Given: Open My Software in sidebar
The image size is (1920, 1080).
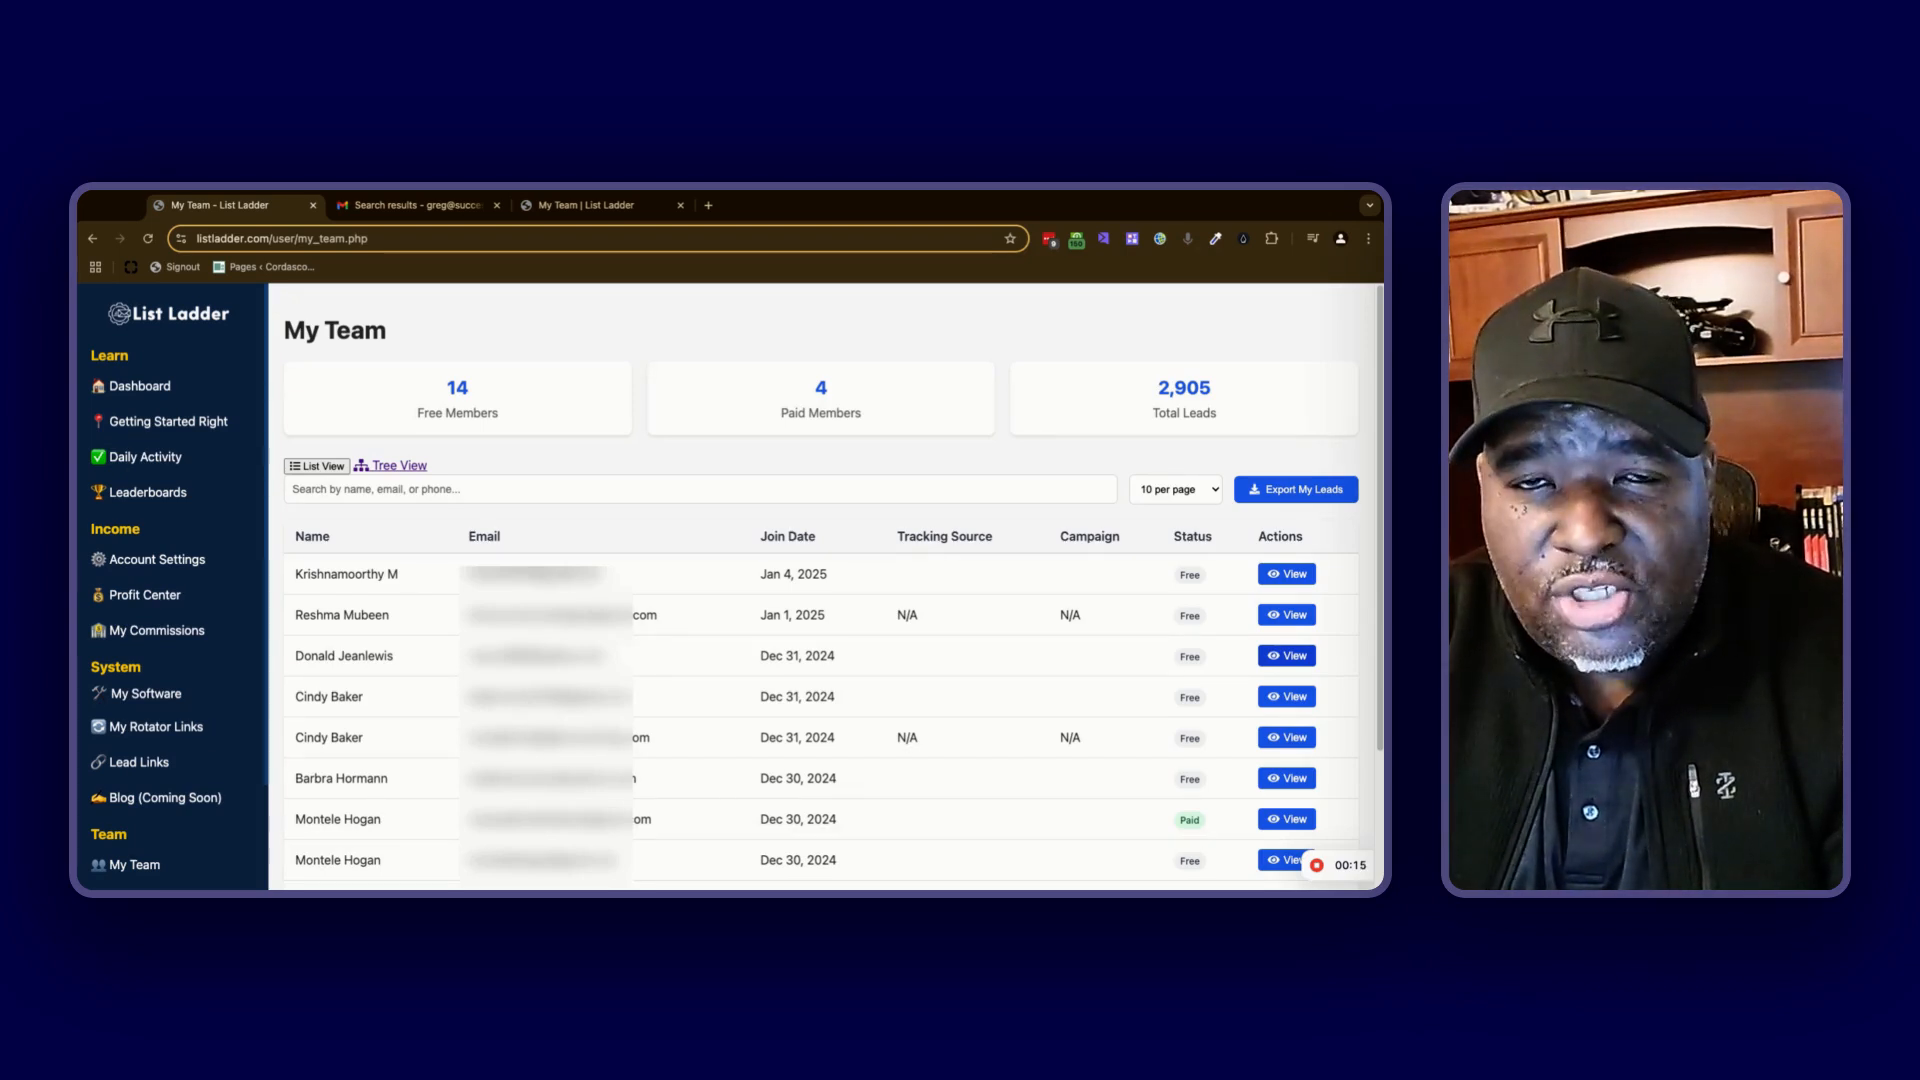Looking at the screenshot, I should (x=137, y=693).
